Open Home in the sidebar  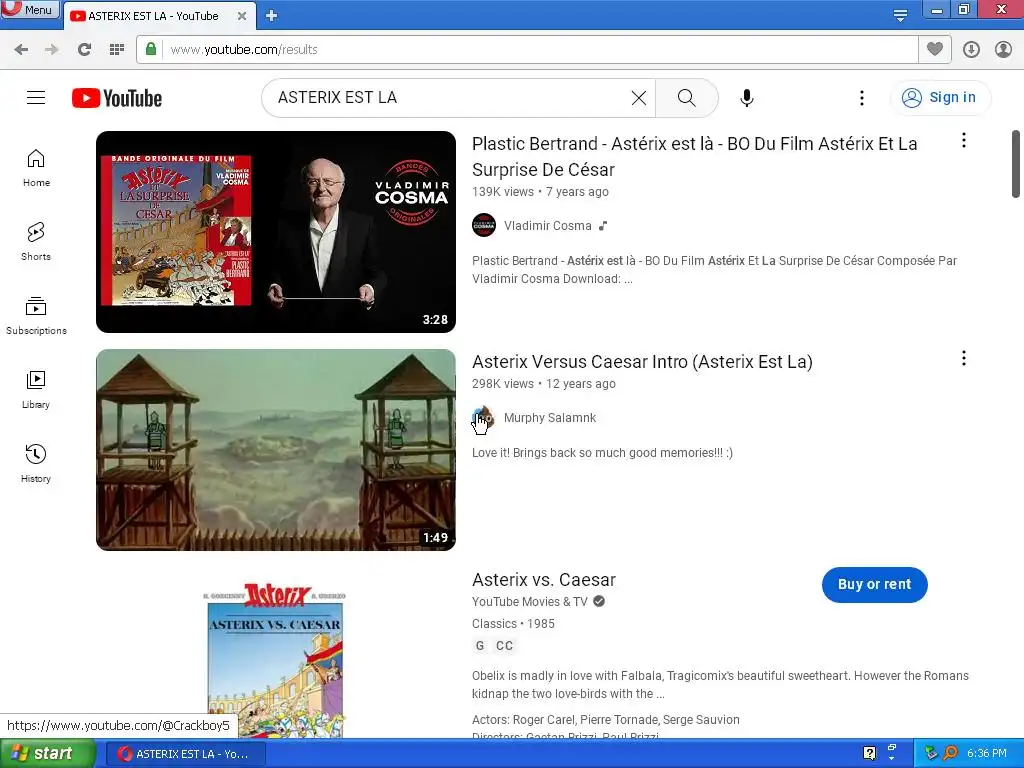tap(36, 168)
